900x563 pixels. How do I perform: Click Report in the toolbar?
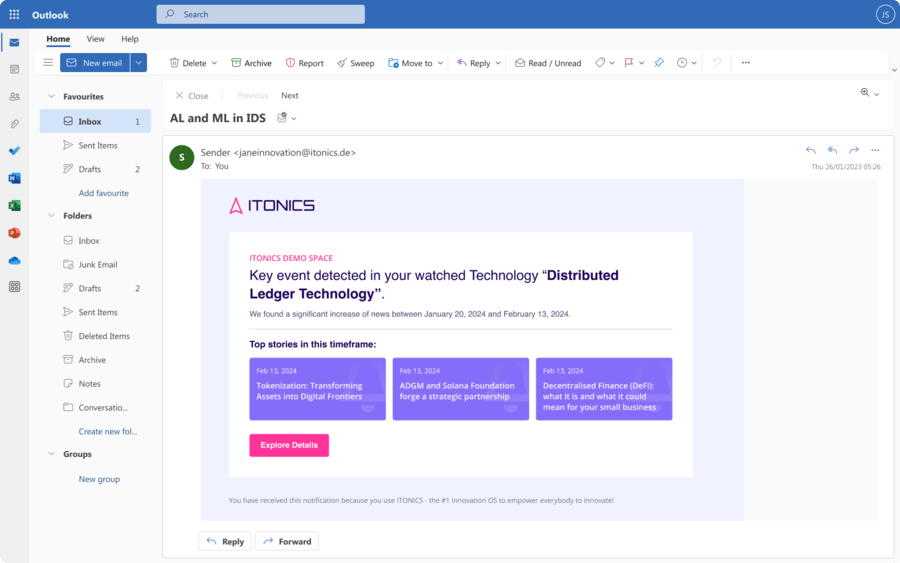(x=305, y=63)
